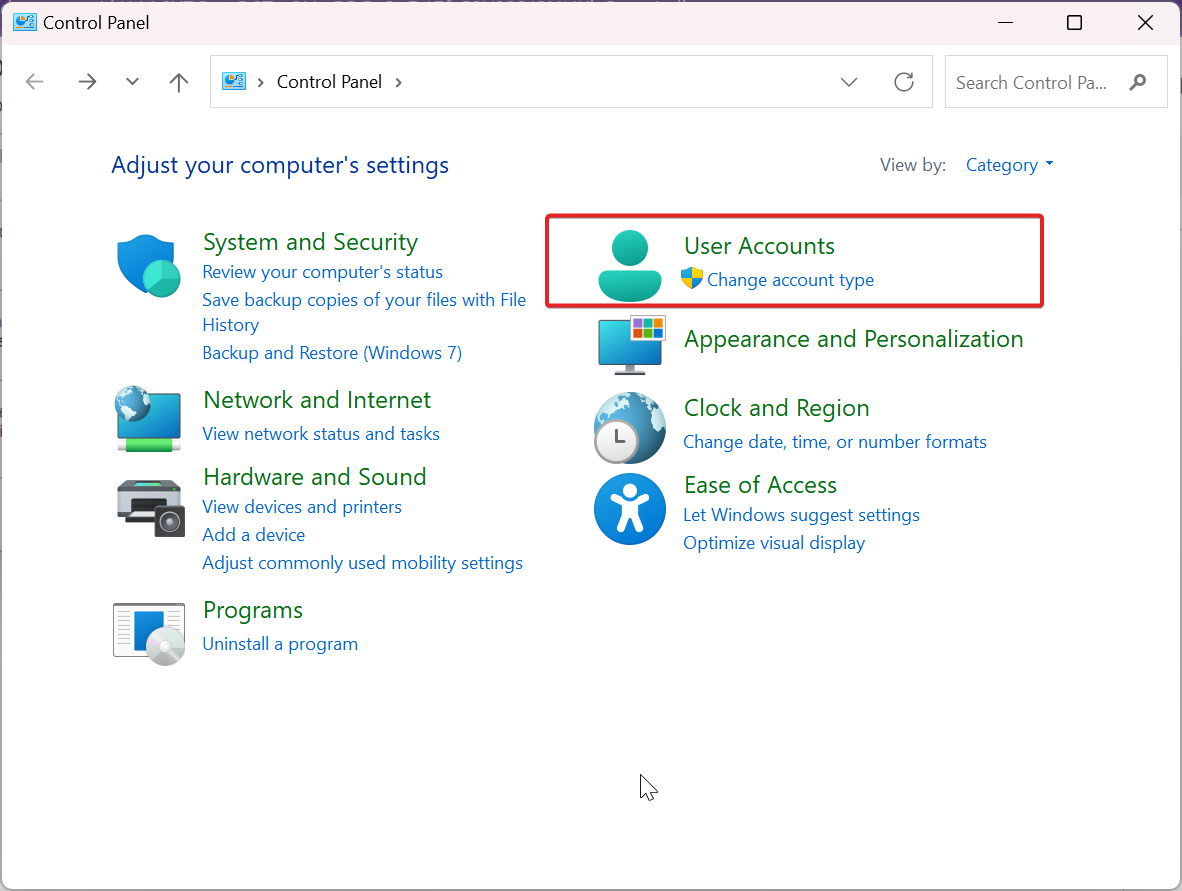Expand the chevron before Control Panel breadcrumb
The width and height of the screenshot is (1182, 891).
(261, 82)
